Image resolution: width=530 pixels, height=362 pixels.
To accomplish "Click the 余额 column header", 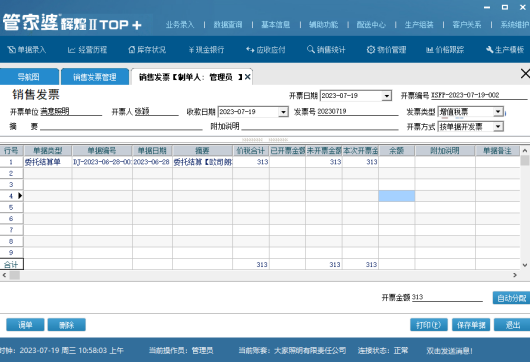I will click(x=397, y=151).
